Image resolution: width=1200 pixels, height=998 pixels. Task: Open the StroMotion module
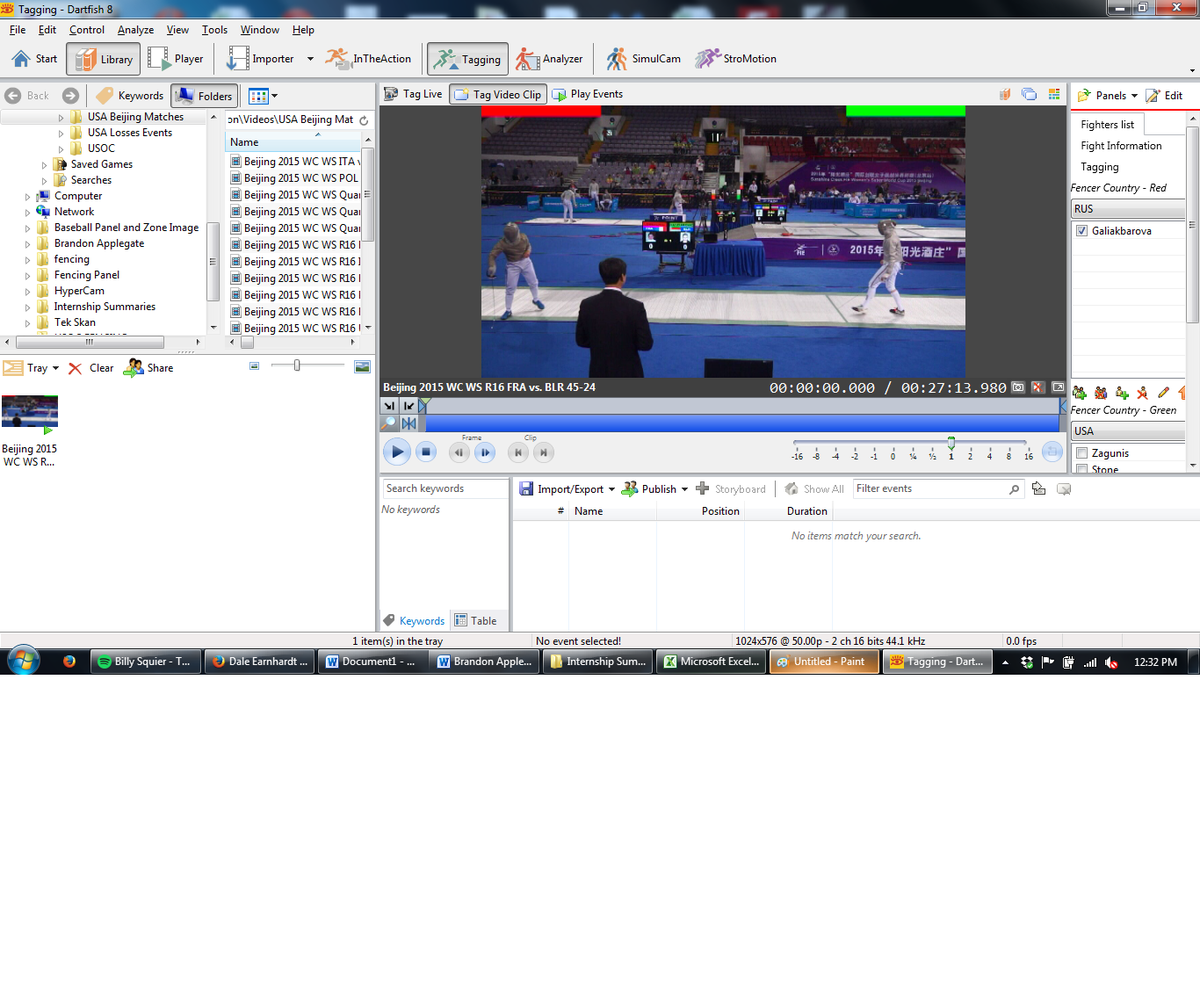click(x=736, y=59)
